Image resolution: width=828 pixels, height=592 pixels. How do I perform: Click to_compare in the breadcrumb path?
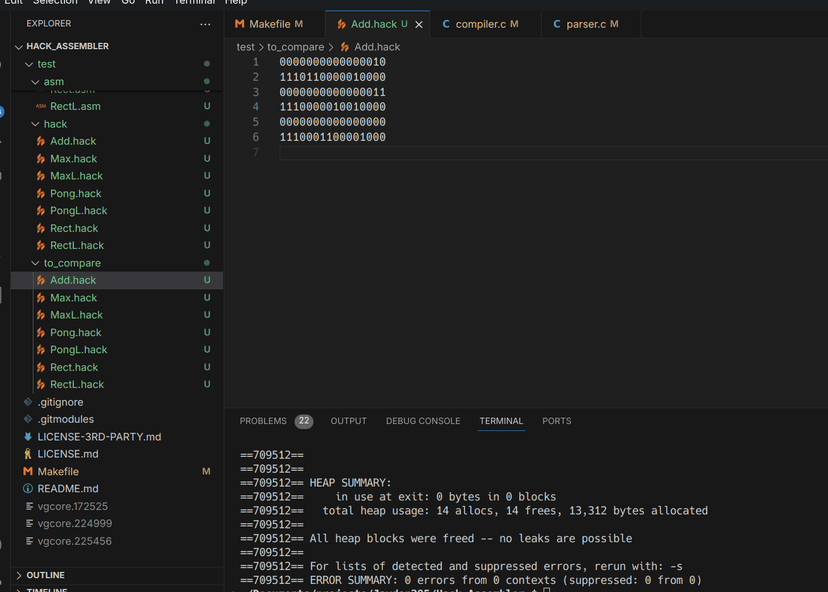(295, 47)
